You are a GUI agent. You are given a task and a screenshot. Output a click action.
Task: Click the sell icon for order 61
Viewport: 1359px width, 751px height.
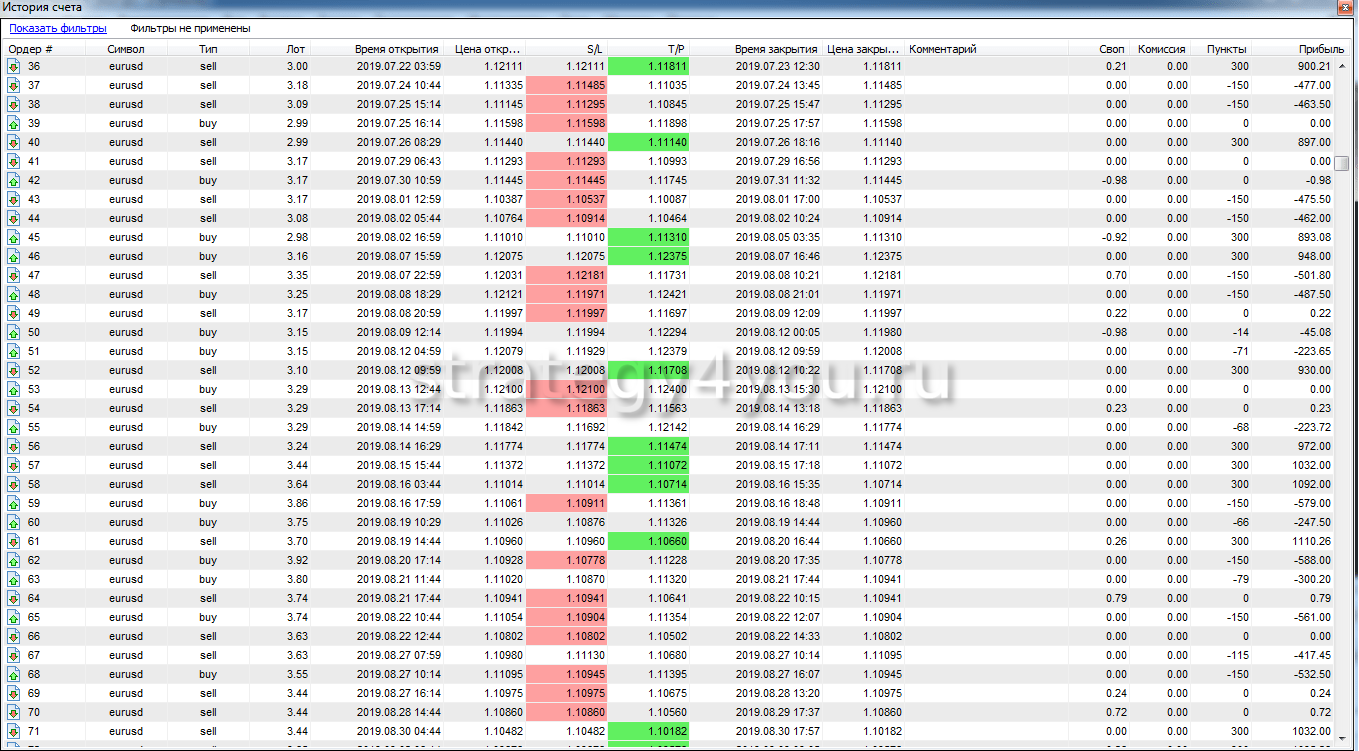tap(14, 541)
